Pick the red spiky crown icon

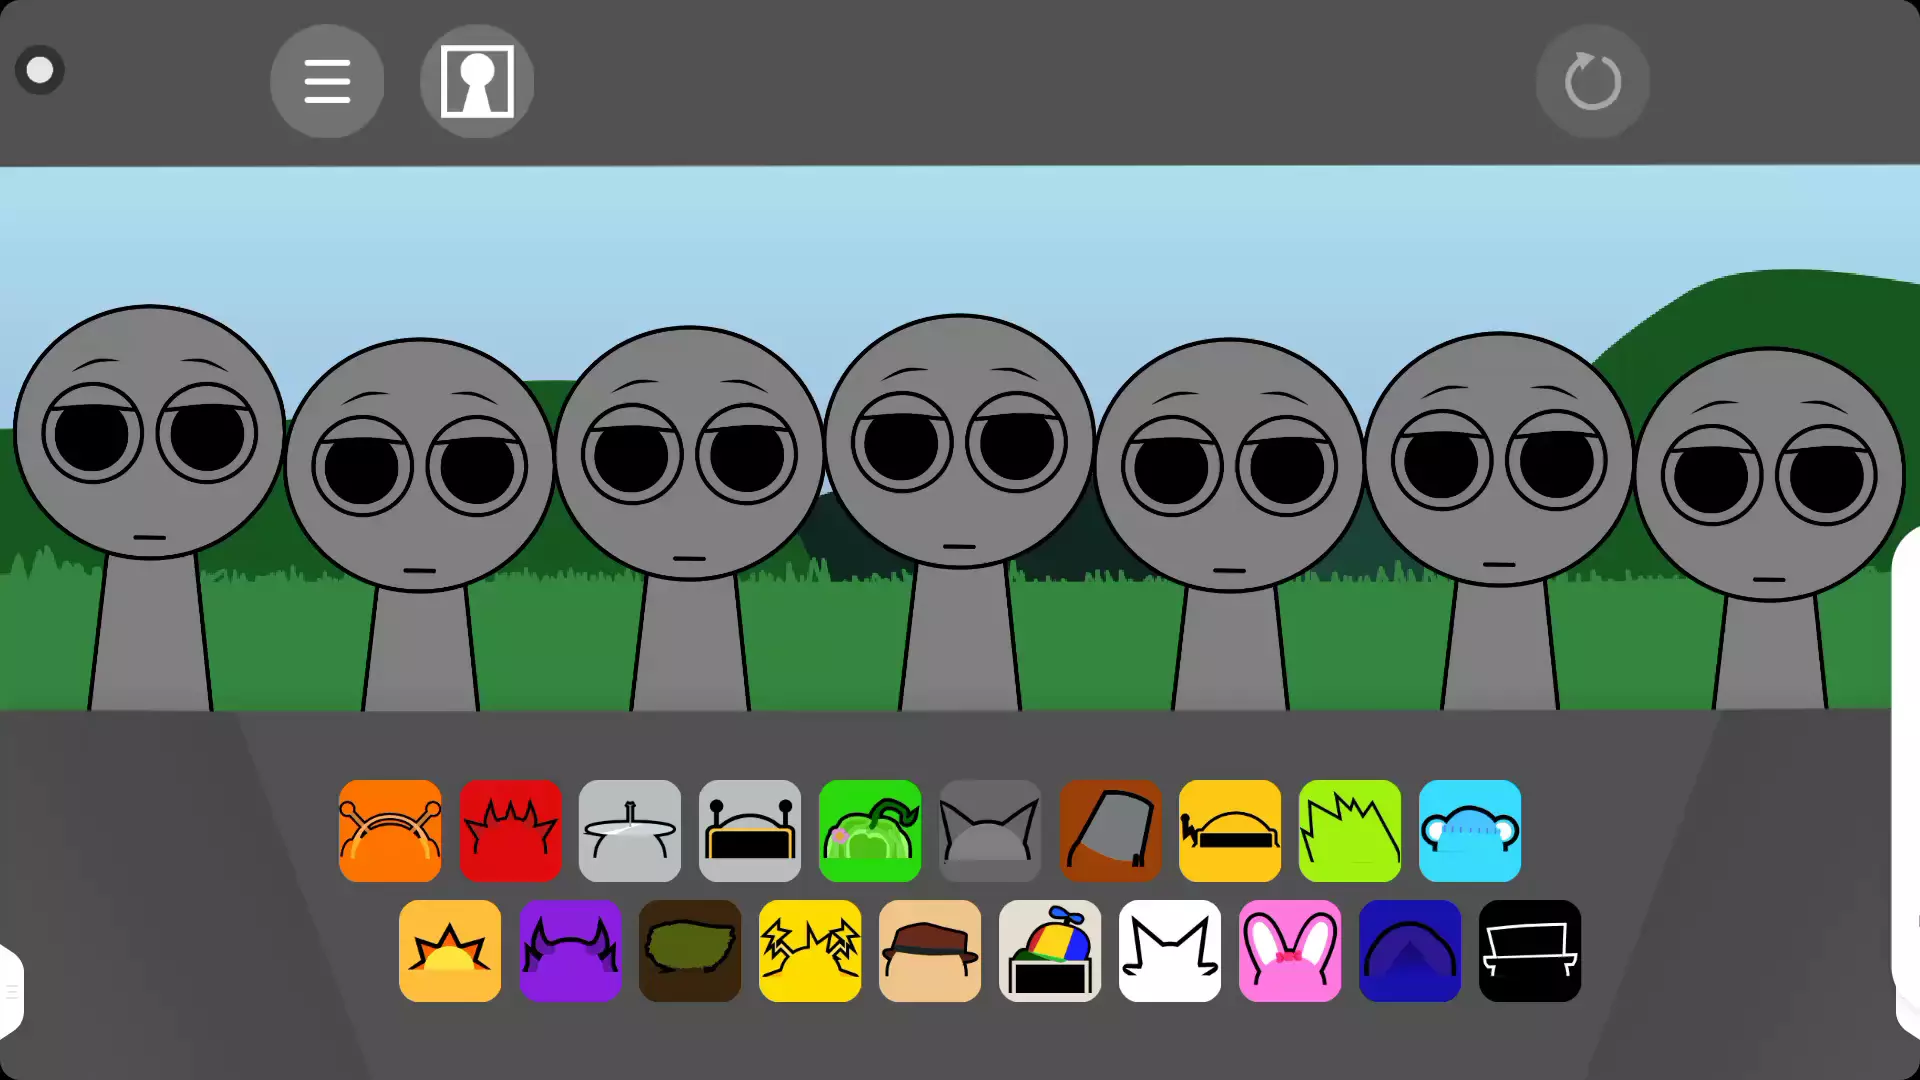click(510, 831)
